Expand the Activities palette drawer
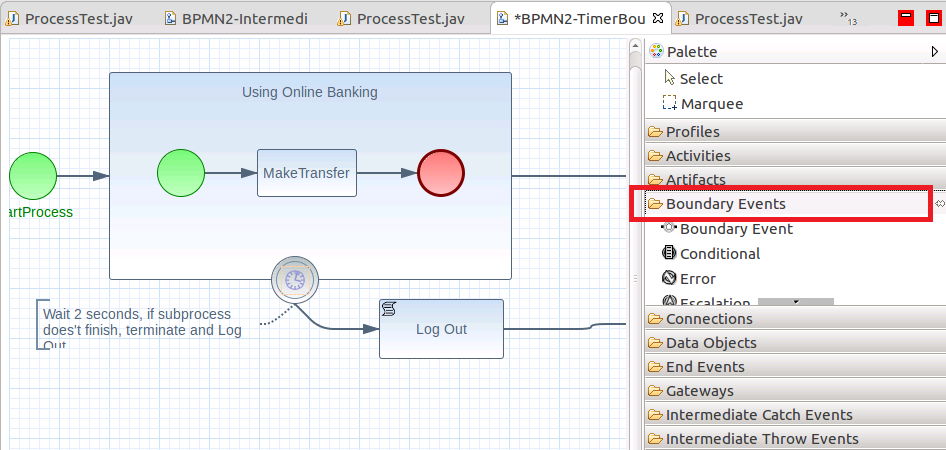This screenshot has width=946, height=450. (697, 156)
